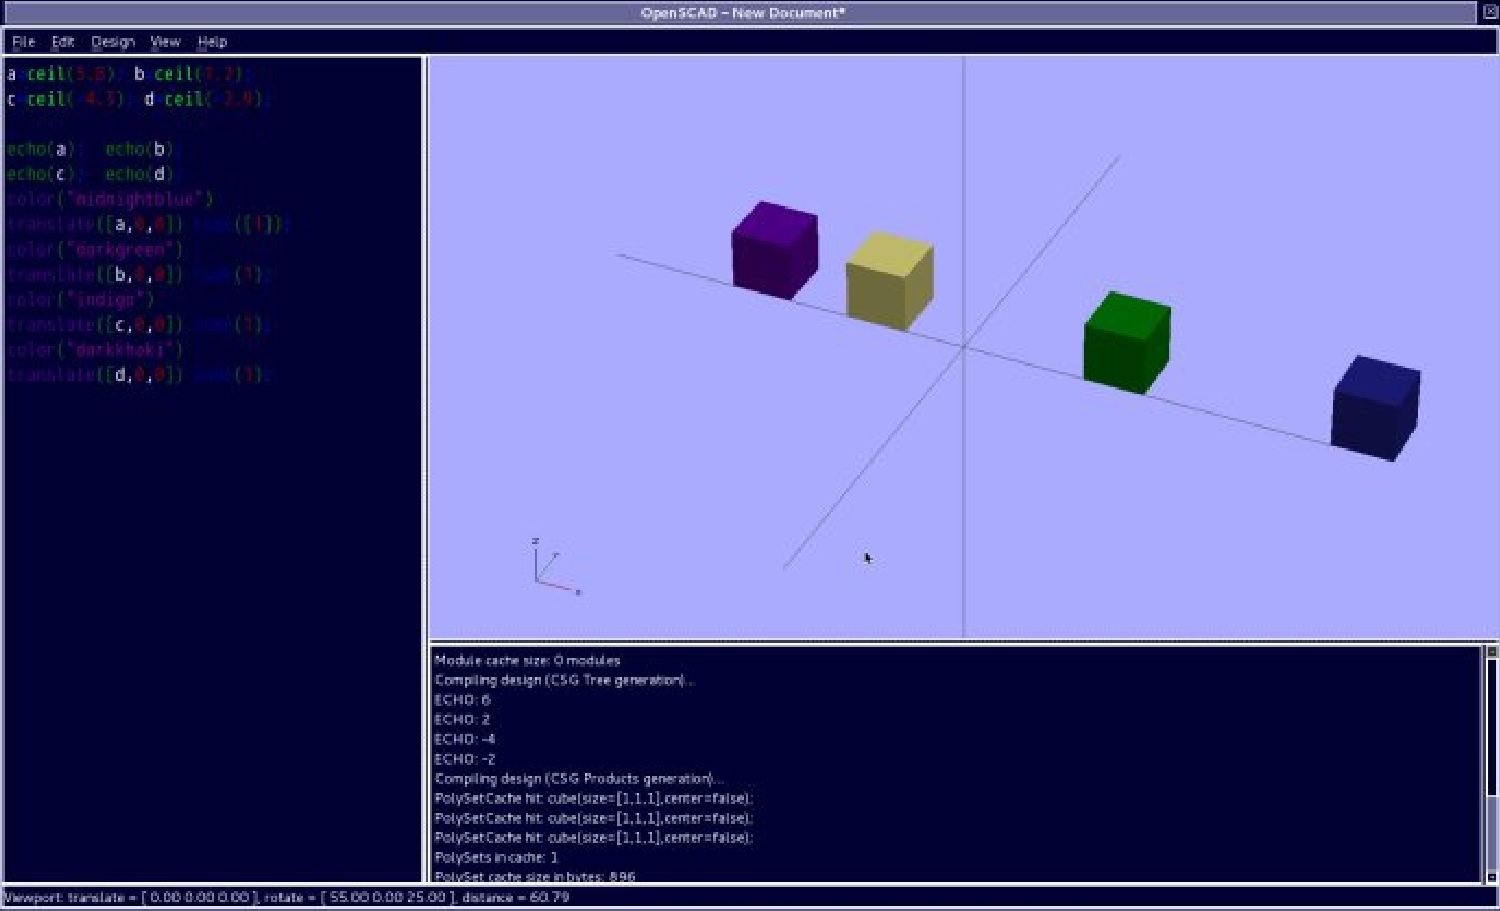Open the View menu
The width and height of the screenshot is (1500, 911).
[165, 42]
